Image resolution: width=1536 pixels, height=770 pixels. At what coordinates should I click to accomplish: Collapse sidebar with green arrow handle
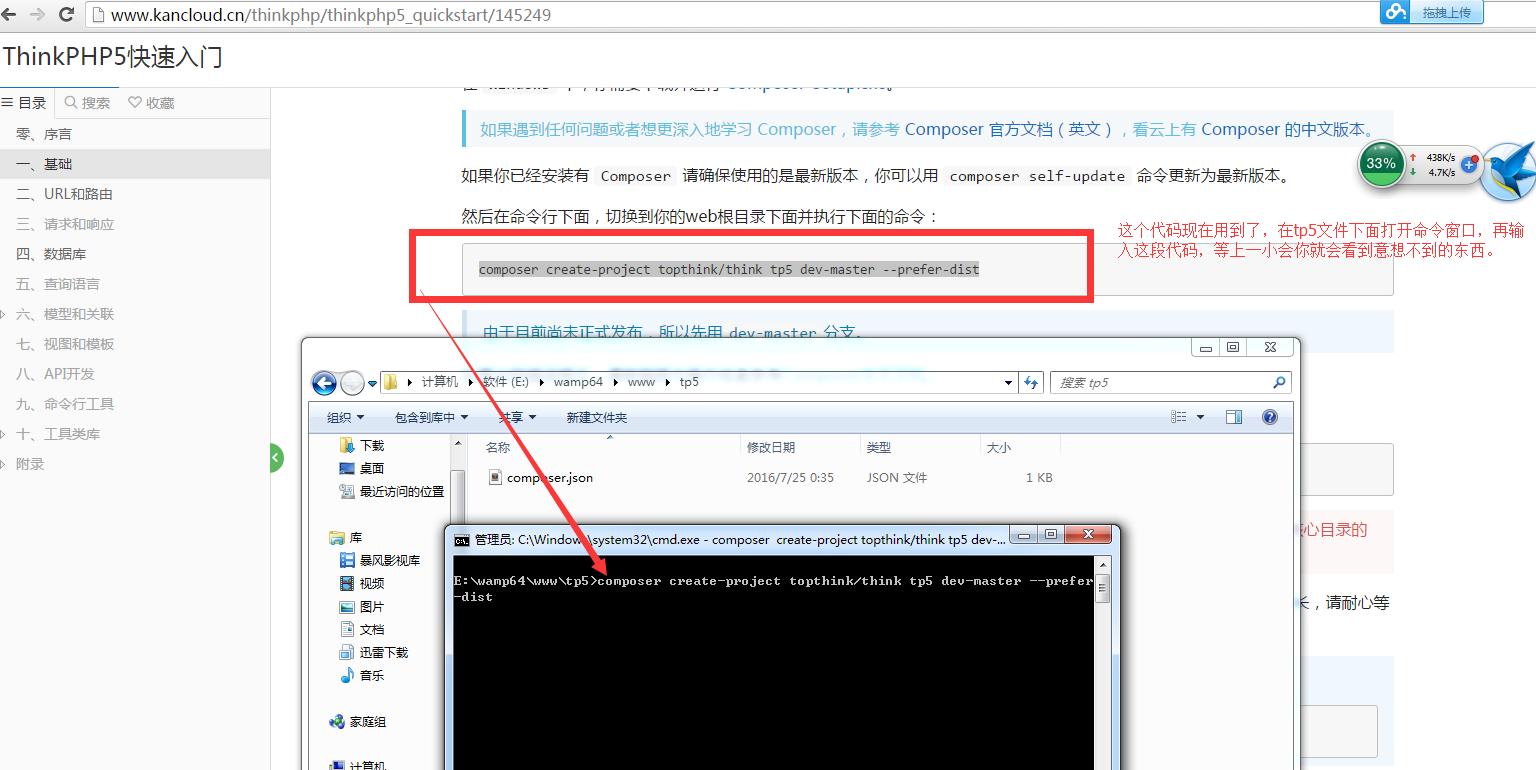point(277,458)
